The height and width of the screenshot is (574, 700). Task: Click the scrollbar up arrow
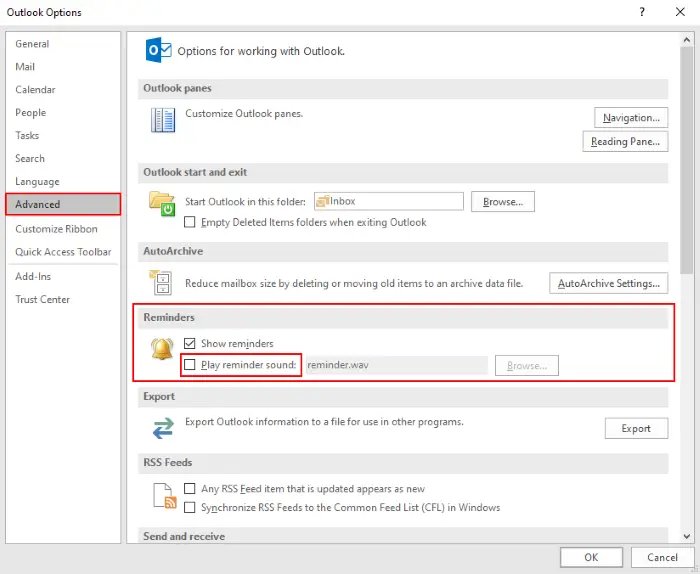pos(687,40)
